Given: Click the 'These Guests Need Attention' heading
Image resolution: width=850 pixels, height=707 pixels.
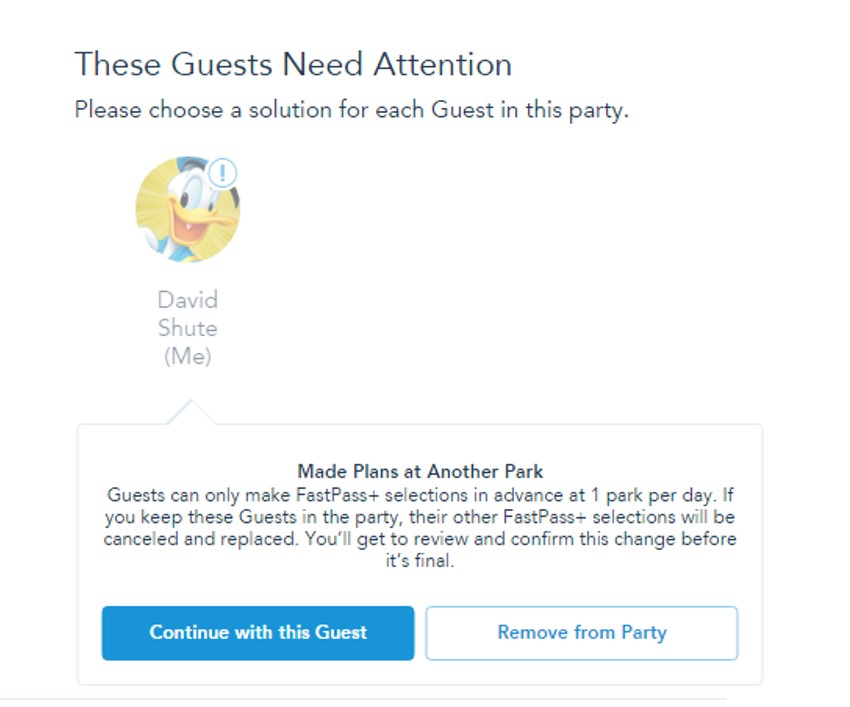Looking at the screenshot, I should (293, 64).
